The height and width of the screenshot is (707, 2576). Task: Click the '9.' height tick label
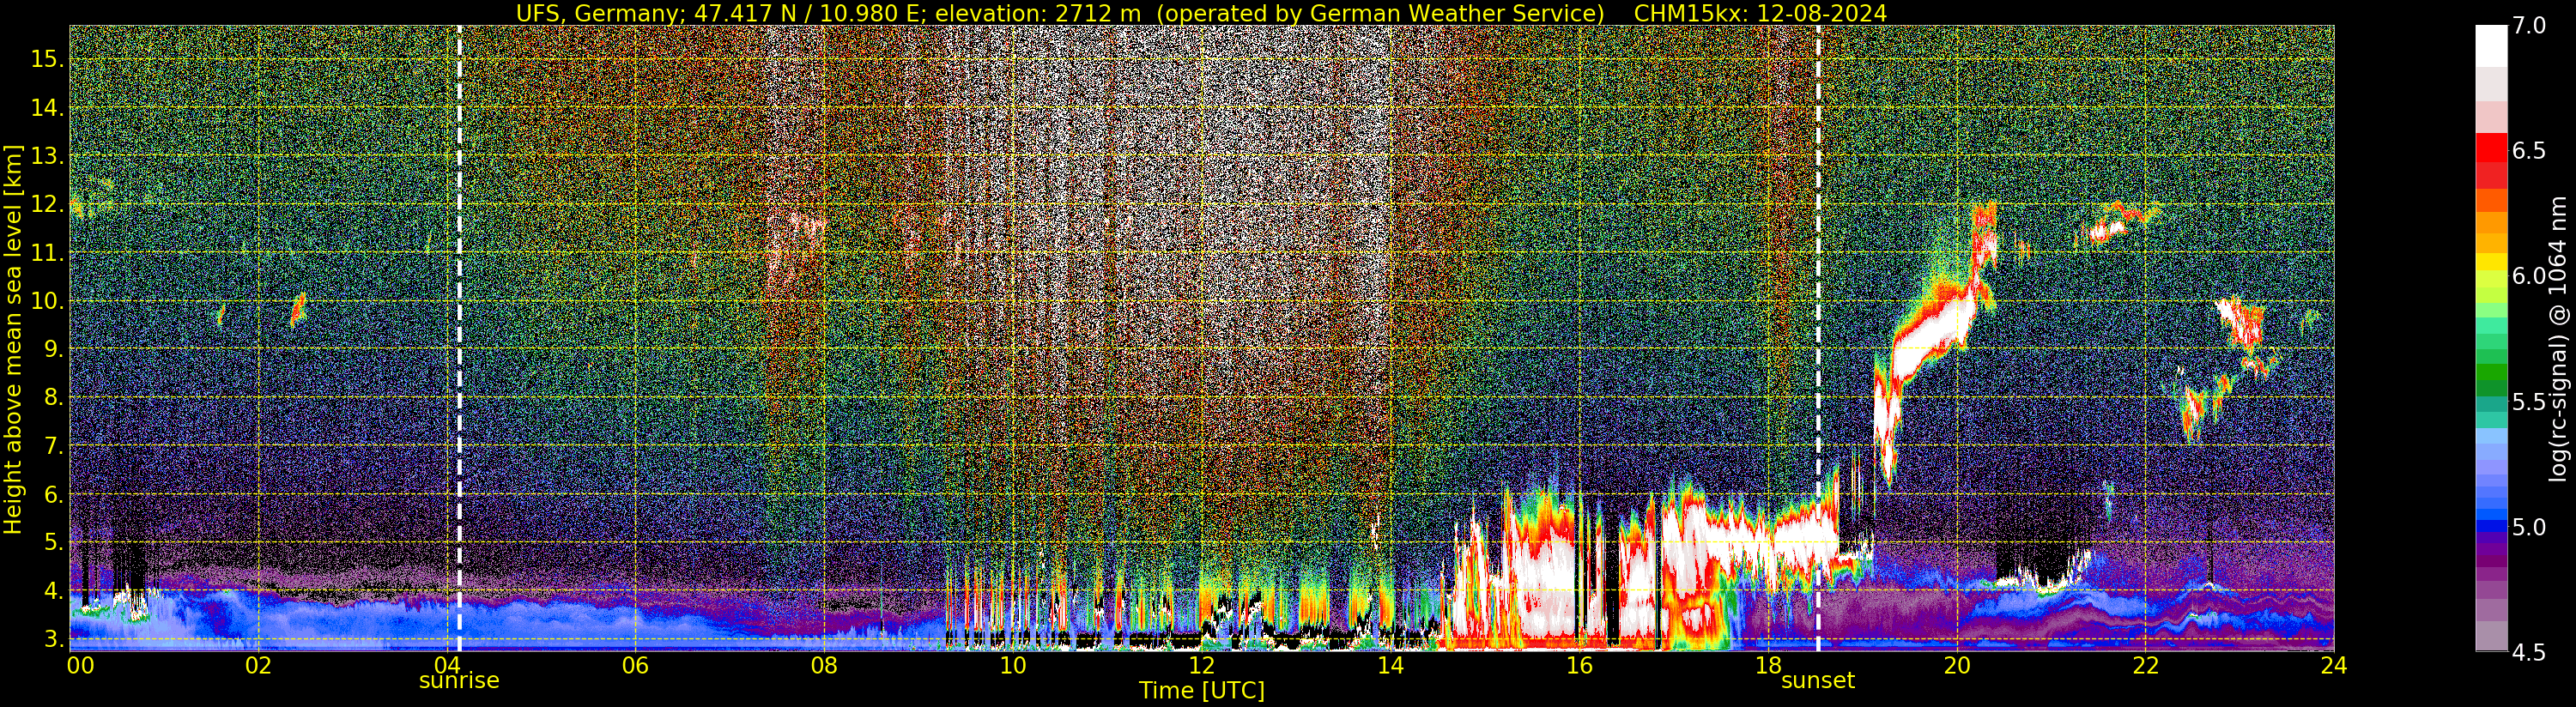click(x=53, y=349)
